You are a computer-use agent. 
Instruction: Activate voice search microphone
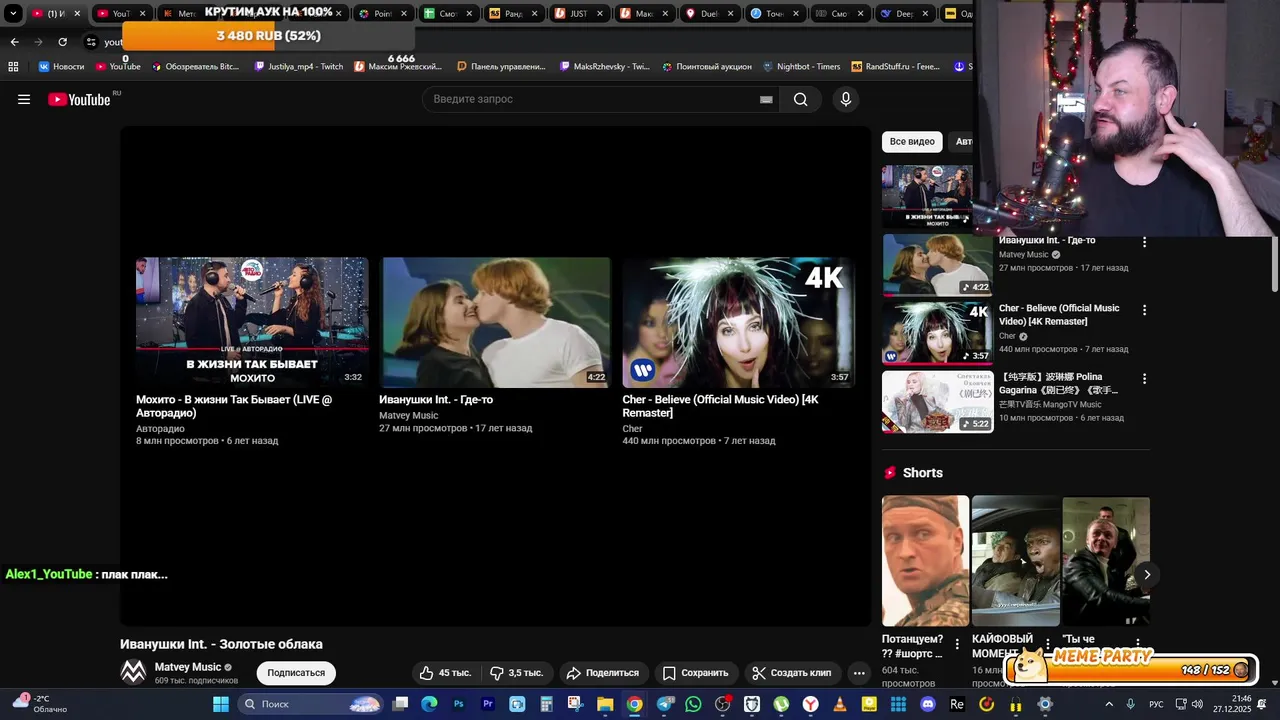click(x=846, y=99)
